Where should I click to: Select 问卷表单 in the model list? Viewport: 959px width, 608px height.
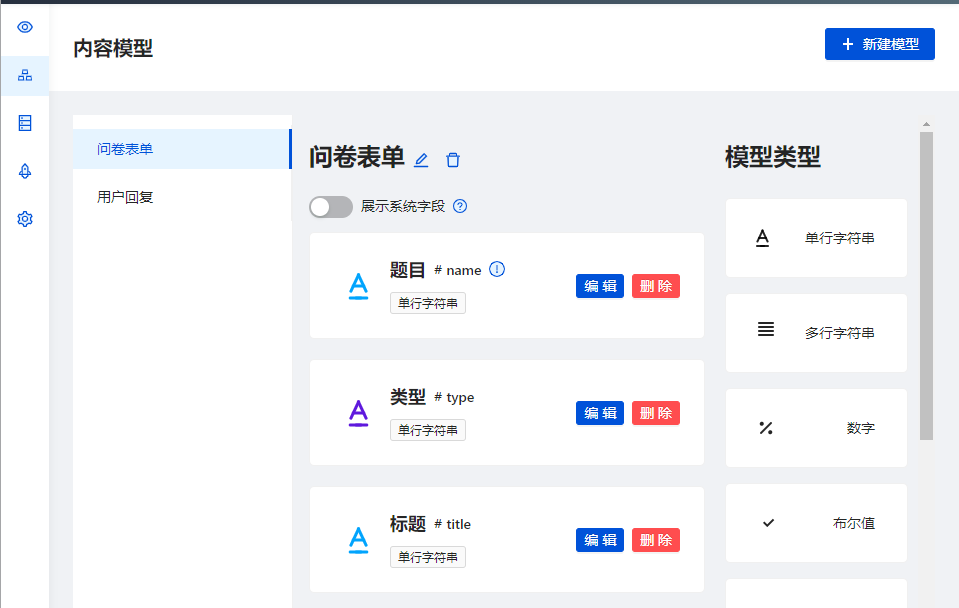(182, 149)
